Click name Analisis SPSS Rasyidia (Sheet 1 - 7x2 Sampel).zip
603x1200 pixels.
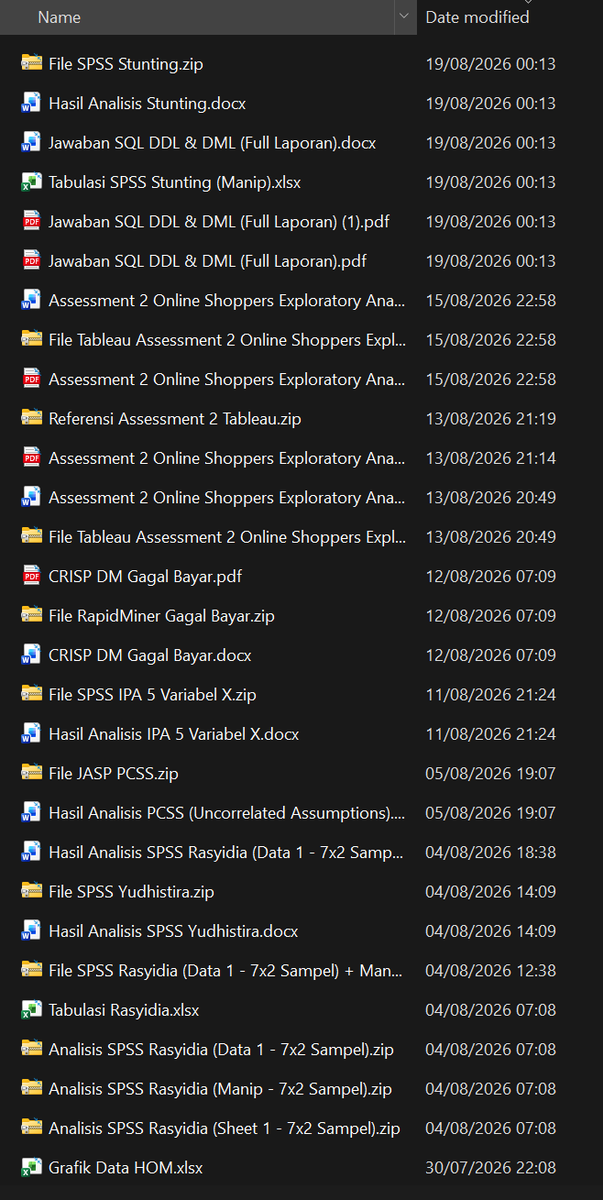tap(224, 1128)
